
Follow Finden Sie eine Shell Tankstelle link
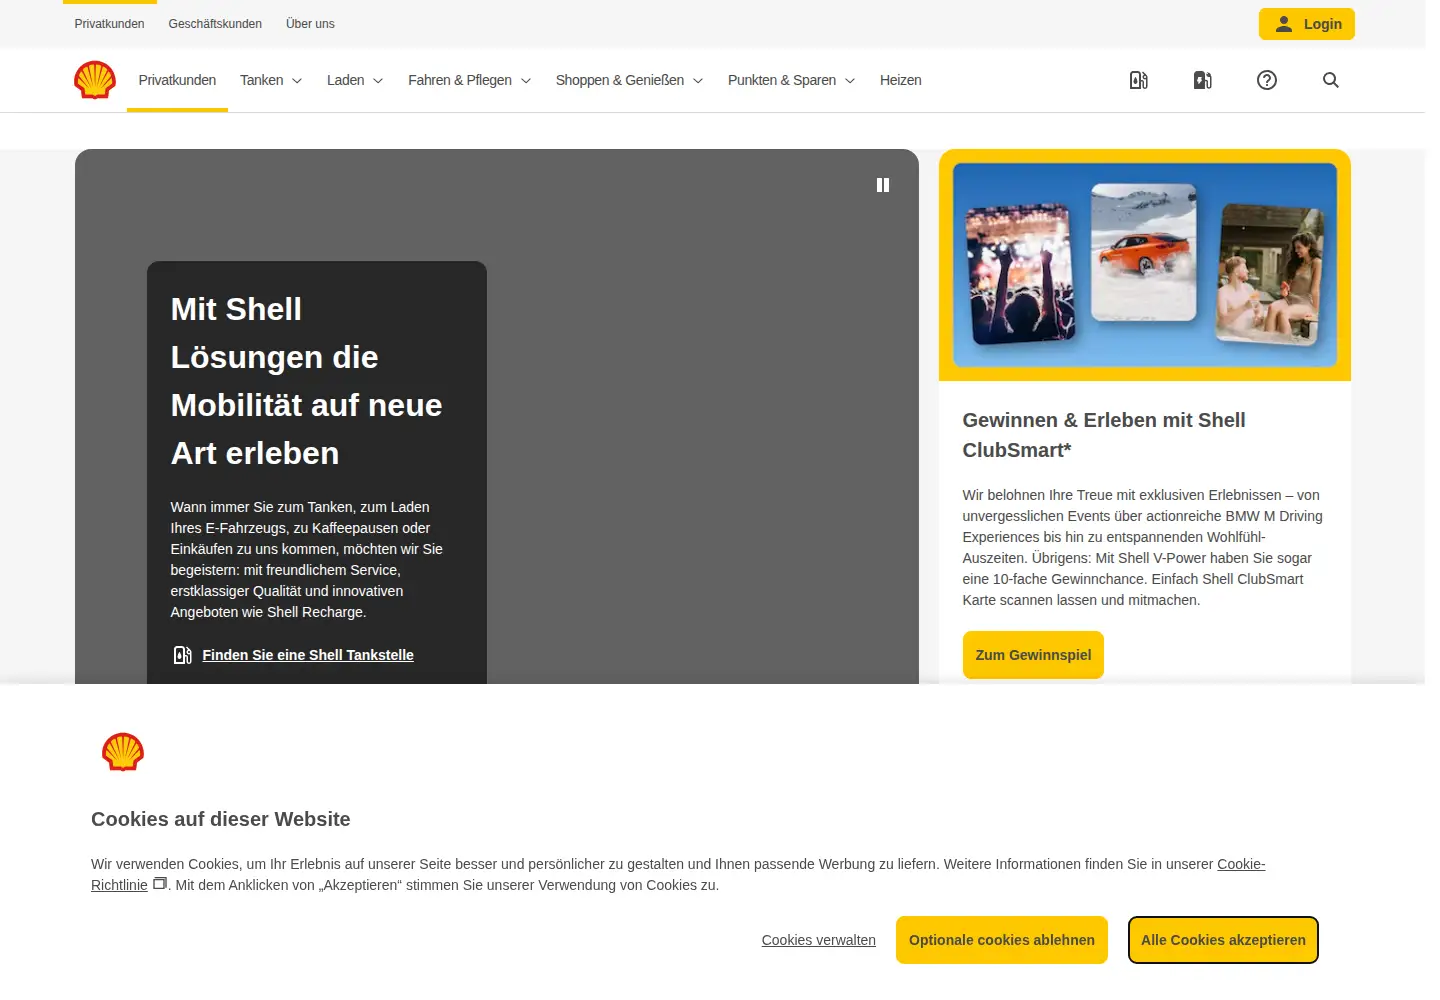pyautogui.click(x=308, y=655)
